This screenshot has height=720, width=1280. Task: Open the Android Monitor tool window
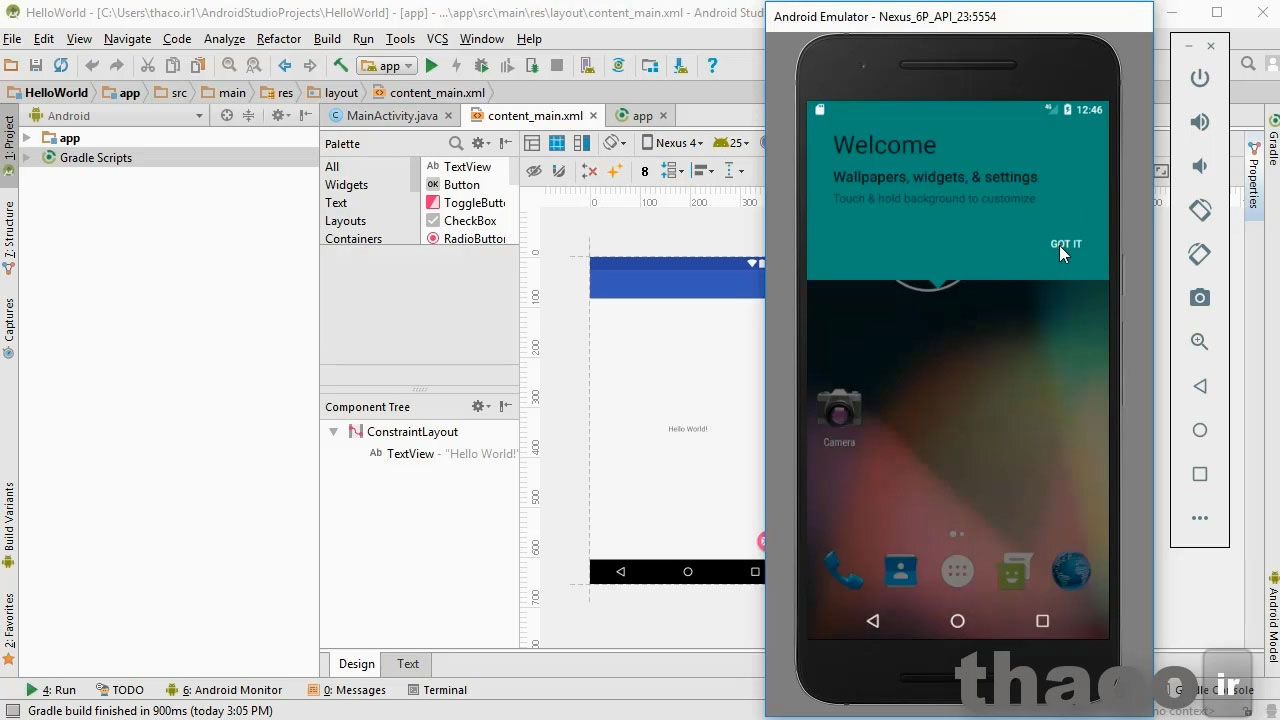(225, 690)
